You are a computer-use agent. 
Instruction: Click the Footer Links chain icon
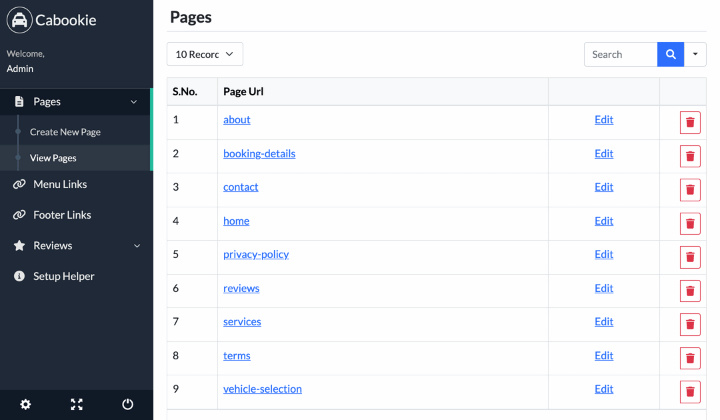19,215
